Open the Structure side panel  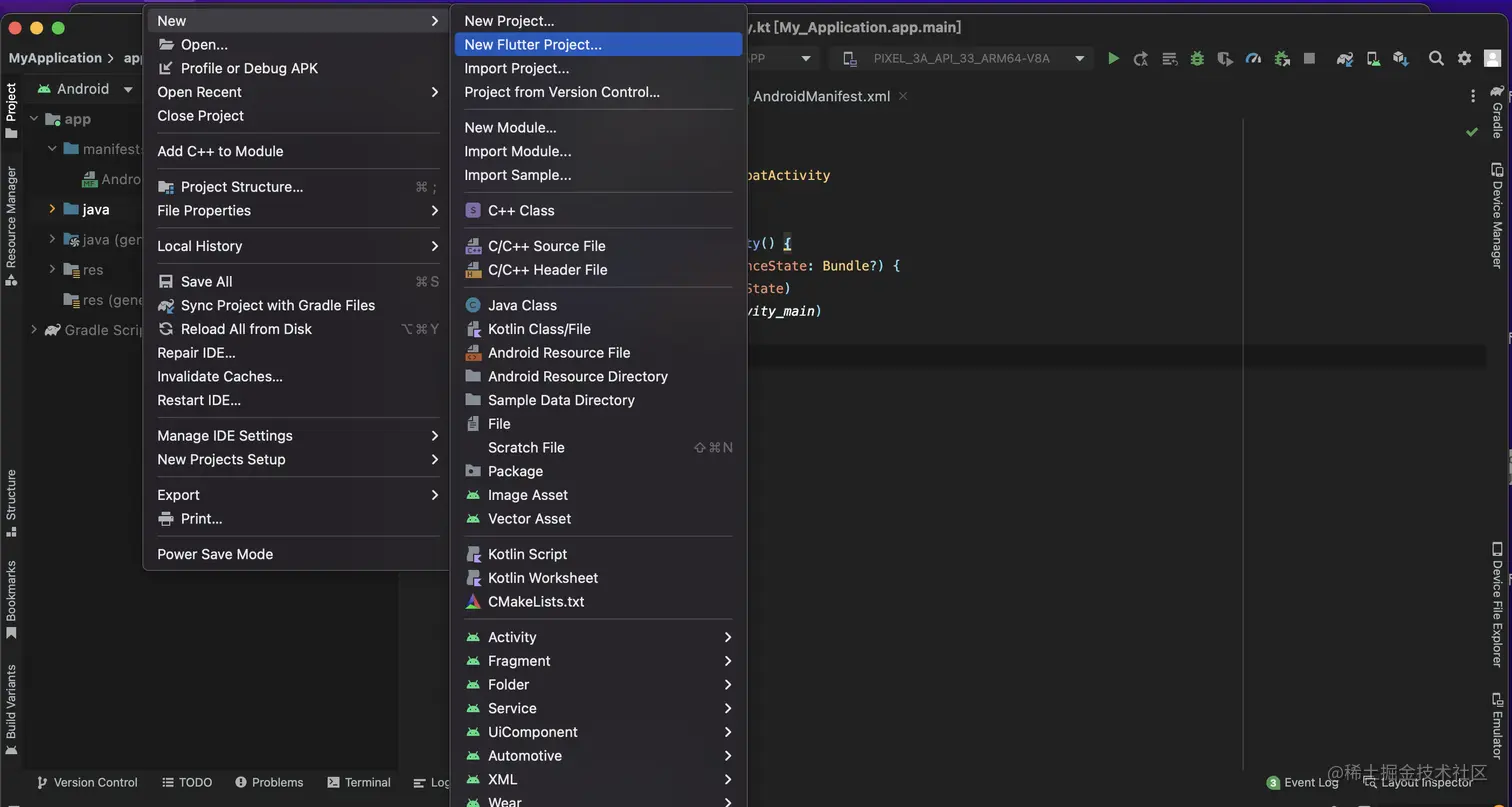[11, 503]
